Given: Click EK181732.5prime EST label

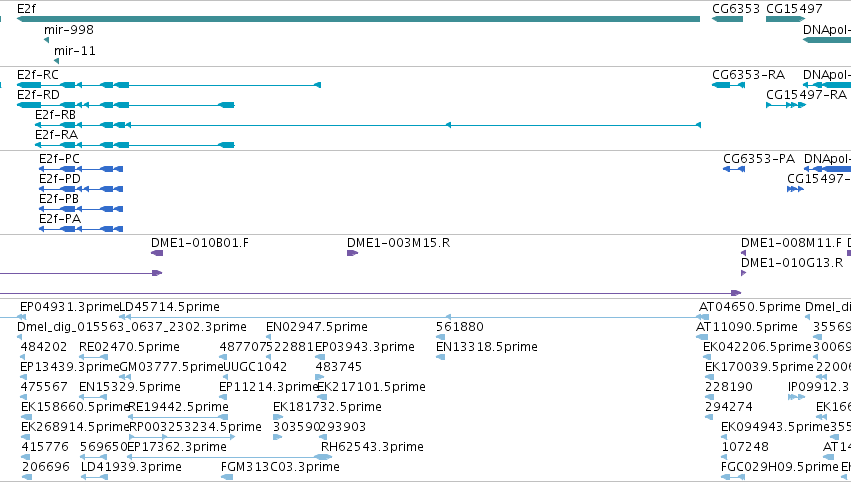Looking at the screenshot, I should [x=327, y=407].
